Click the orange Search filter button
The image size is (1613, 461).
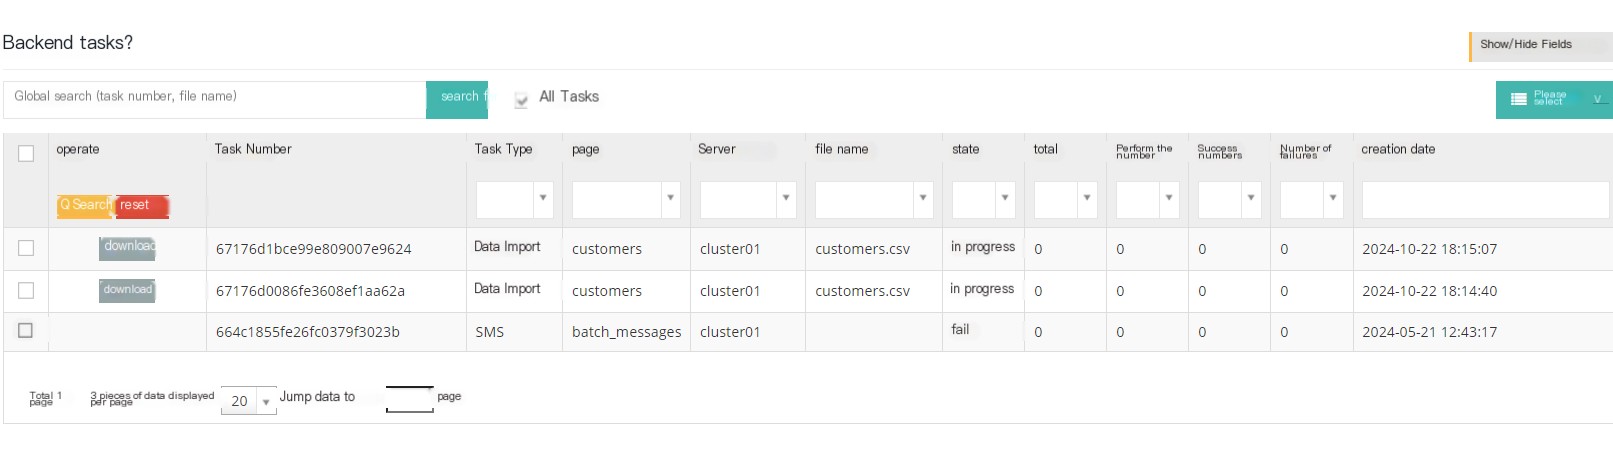click(x=85, y=205)
